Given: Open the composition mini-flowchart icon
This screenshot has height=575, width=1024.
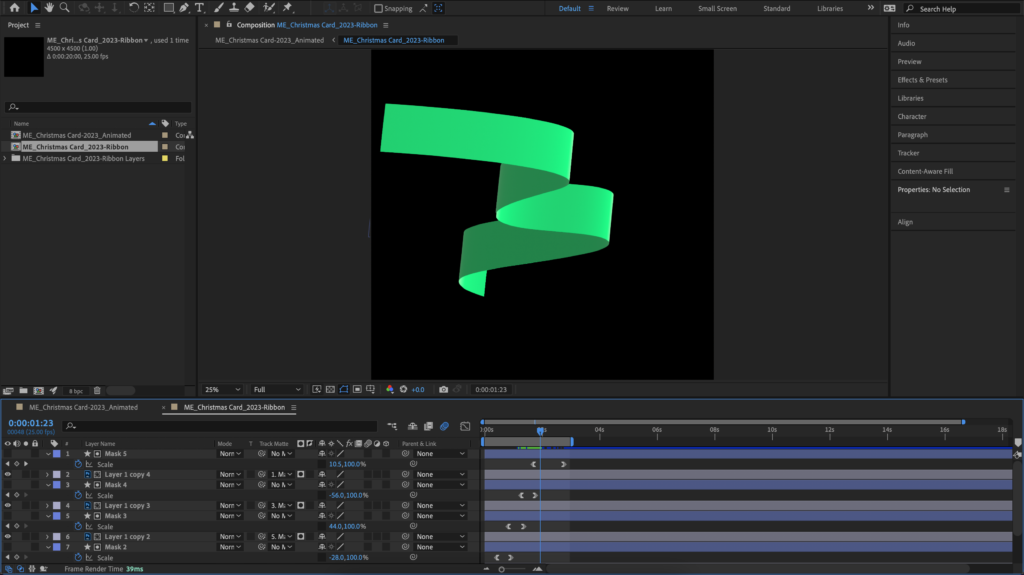Looking at the screenshot, I should pyautogui.click(x=392, y=426).
